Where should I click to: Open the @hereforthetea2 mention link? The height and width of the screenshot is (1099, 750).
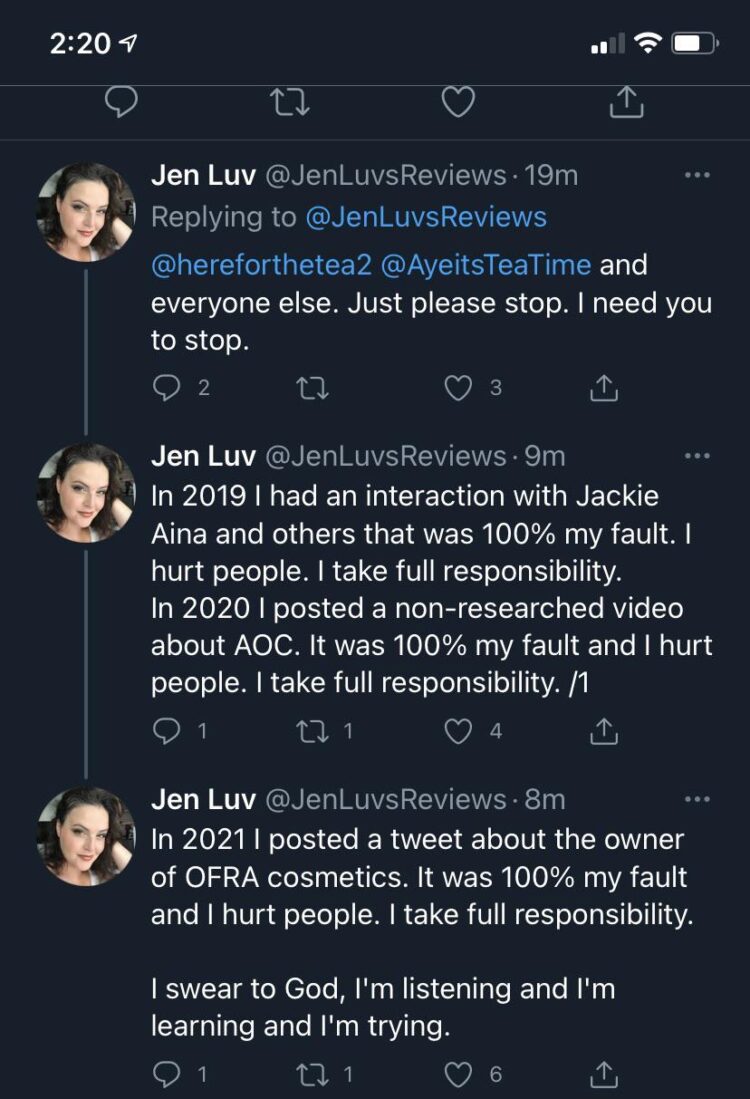pos(262,264)
